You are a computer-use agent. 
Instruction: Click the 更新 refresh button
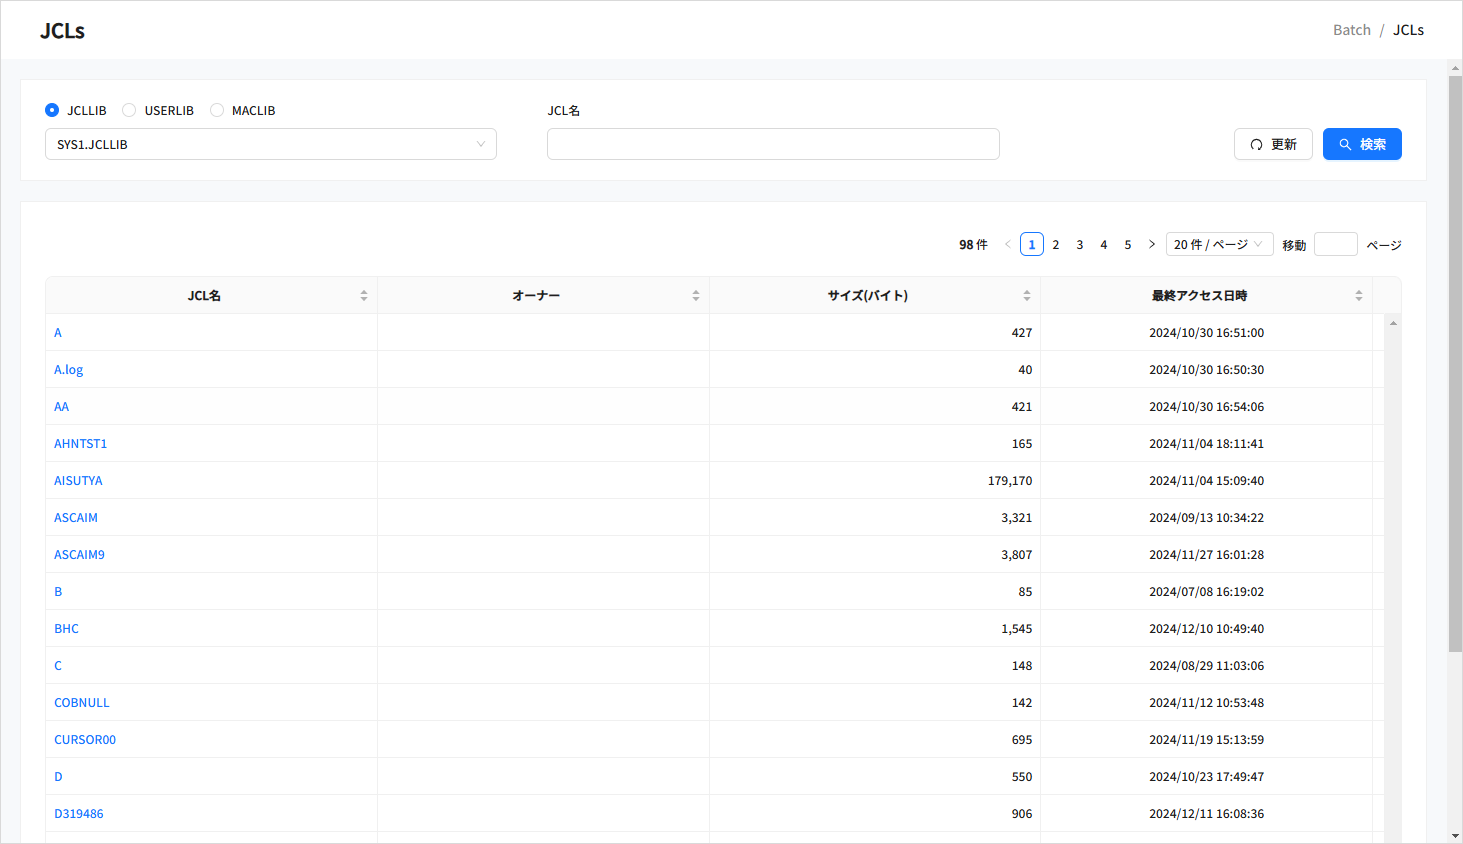1273,144
